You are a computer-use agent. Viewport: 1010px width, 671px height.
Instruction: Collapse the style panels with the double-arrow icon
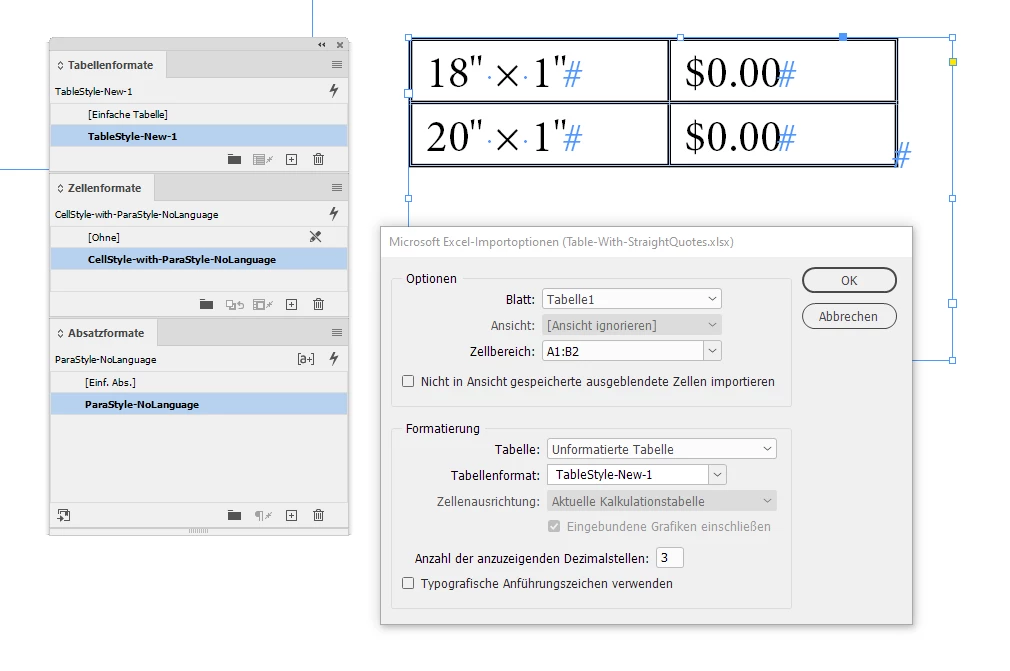(x=321, y=44)
